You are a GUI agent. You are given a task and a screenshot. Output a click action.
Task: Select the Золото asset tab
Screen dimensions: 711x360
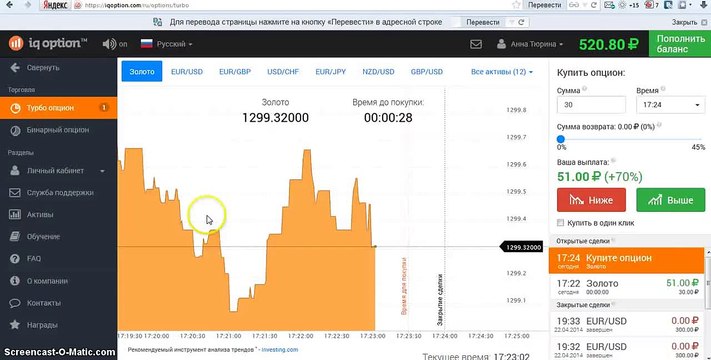(142, 72)
